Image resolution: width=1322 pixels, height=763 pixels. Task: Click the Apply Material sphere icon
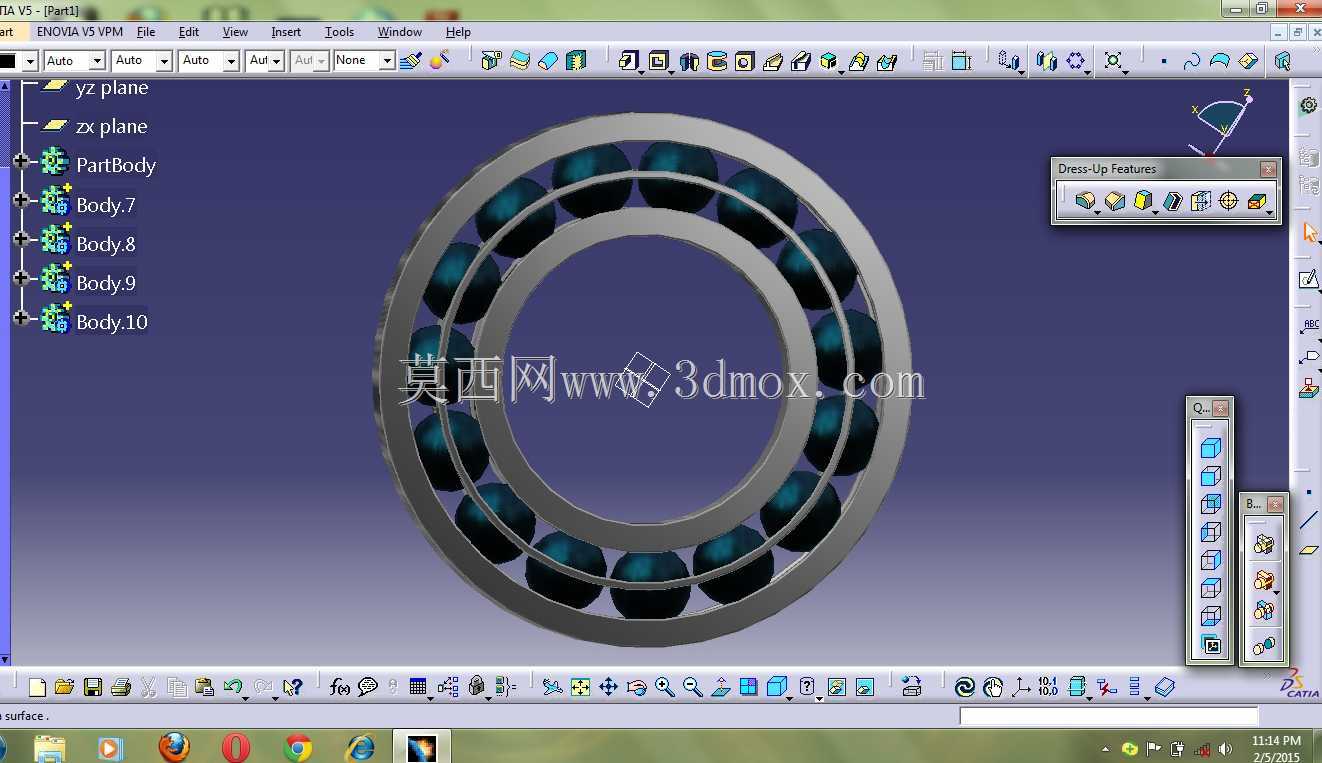point(439,61)
